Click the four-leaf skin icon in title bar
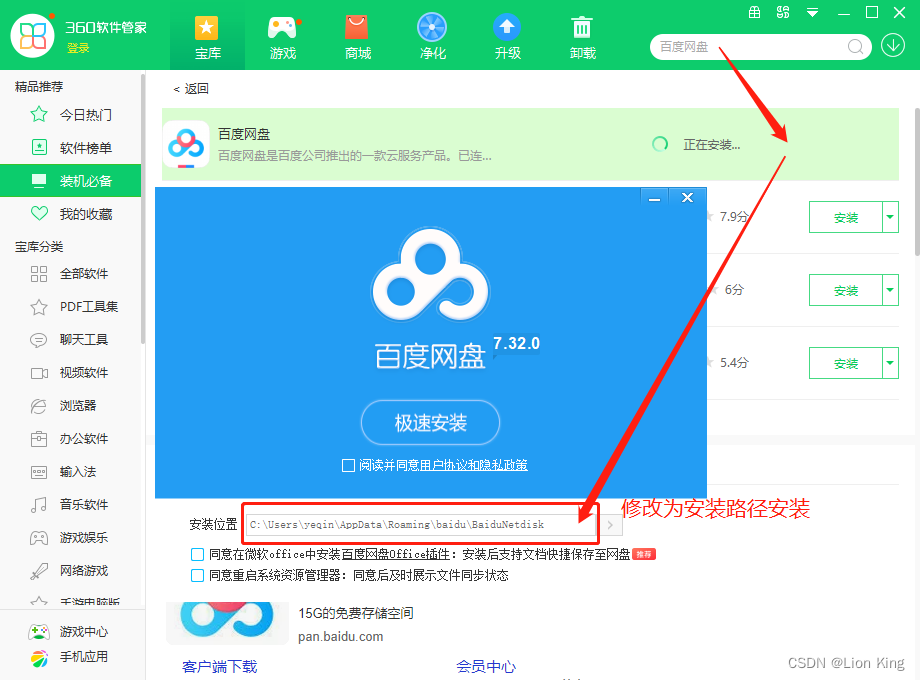 (x=783, y=12)
